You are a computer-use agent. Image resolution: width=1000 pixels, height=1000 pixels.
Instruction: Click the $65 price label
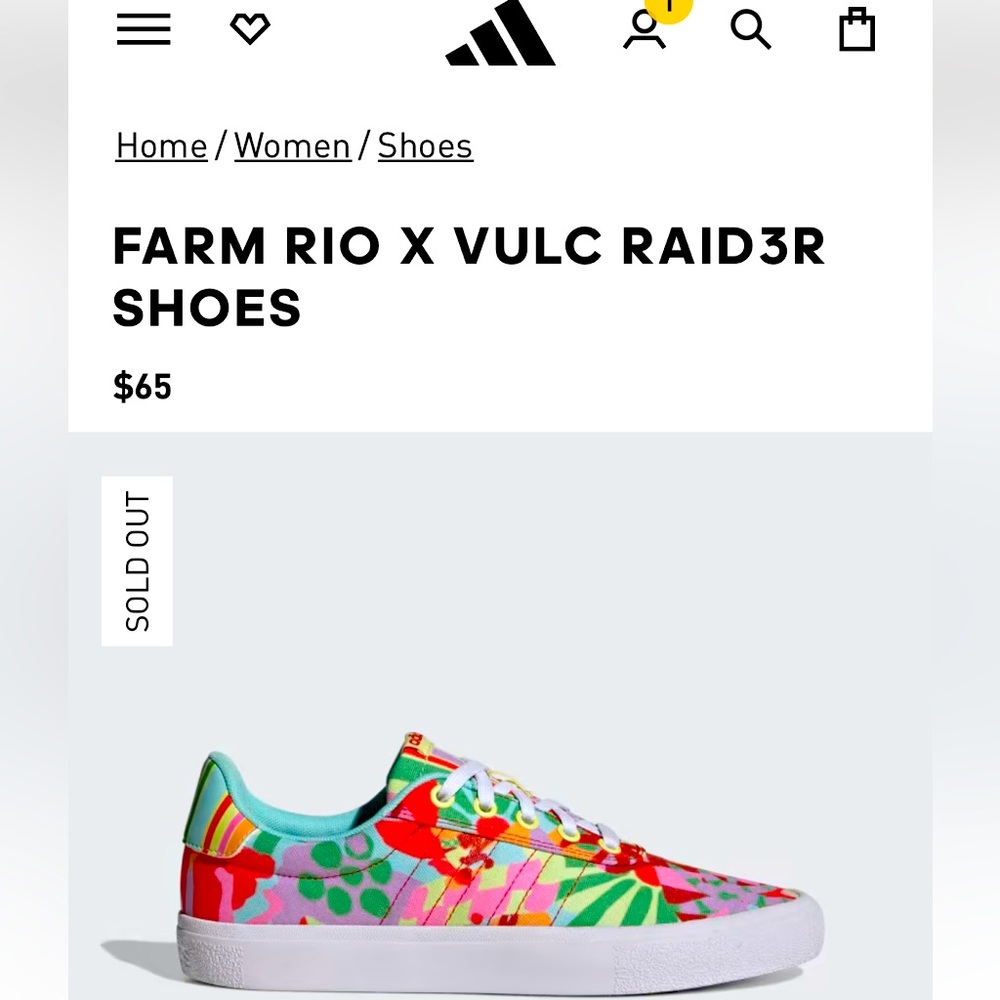(143, 386)
